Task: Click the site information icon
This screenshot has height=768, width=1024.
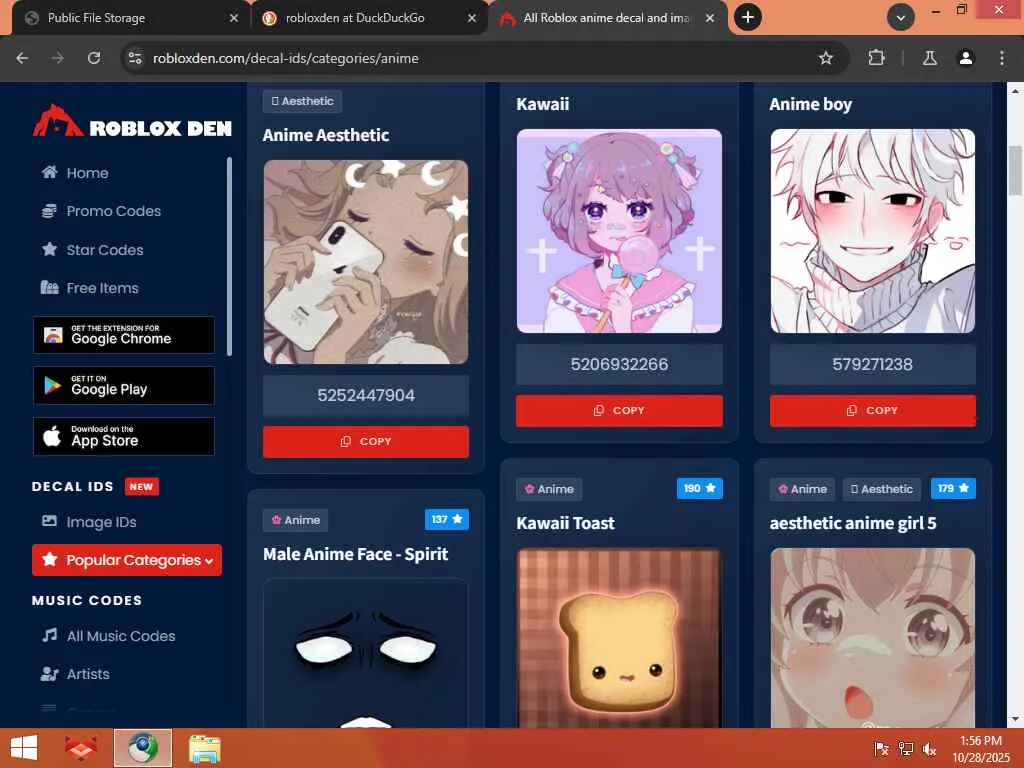Action: click(135, 58)
